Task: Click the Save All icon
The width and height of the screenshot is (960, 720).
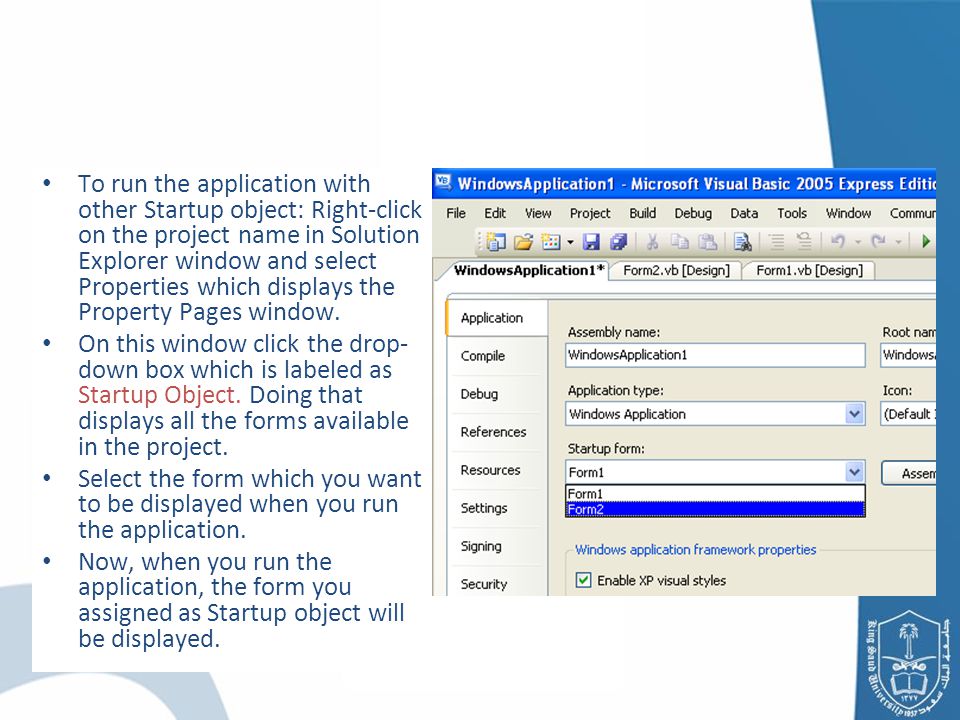Action: (x=618, y=242)
